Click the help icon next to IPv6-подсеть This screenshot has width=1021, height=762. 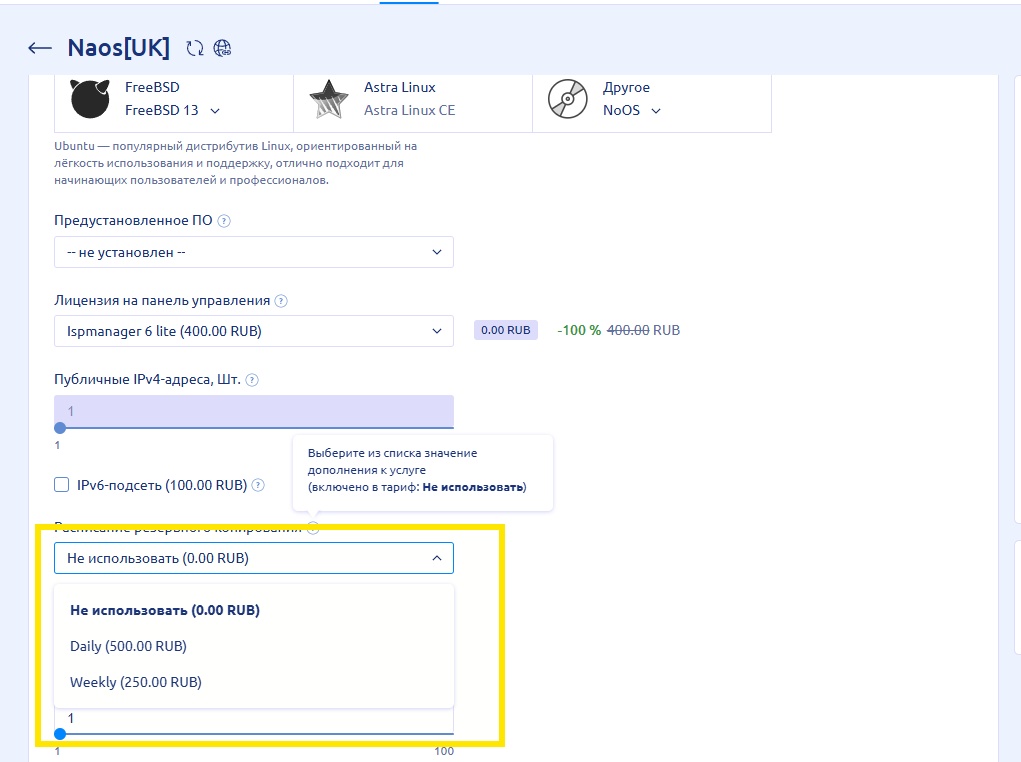tap(258, 486)
